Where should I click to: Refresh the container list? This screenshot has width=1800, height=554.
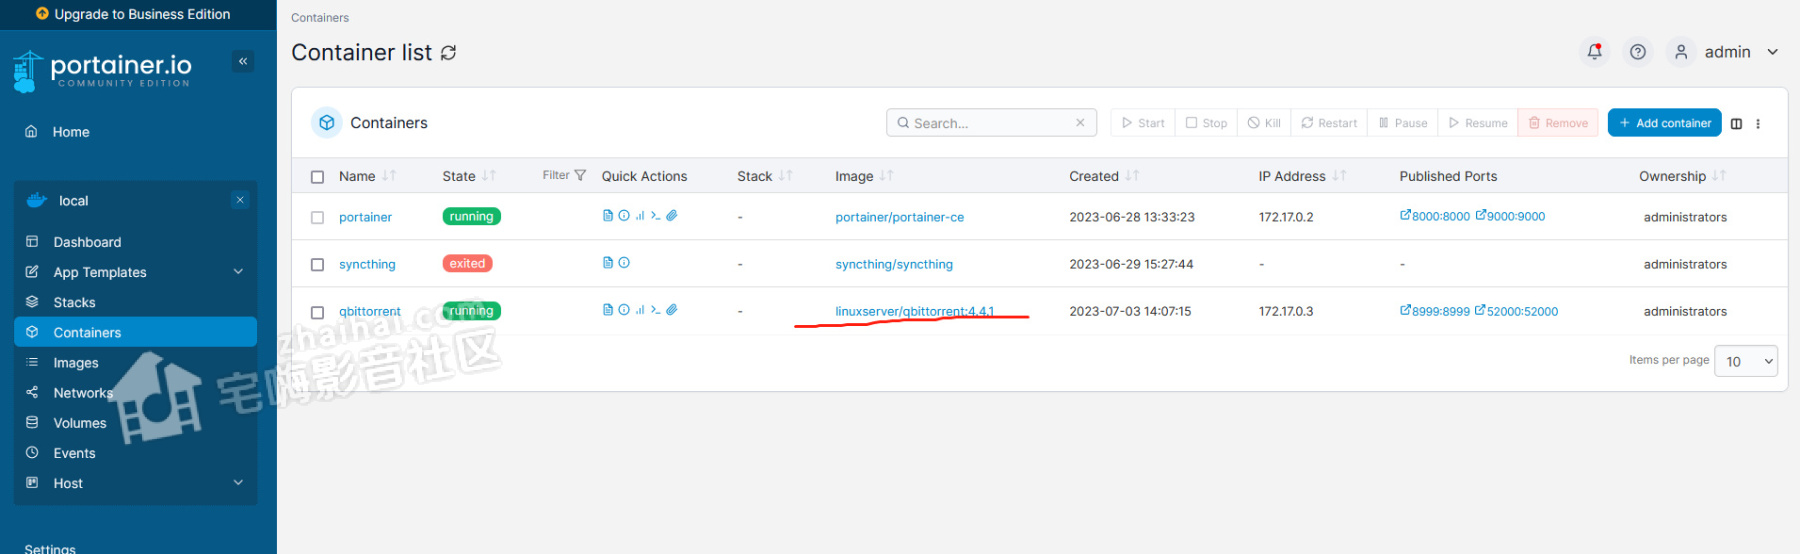click(x=449, y=53)
